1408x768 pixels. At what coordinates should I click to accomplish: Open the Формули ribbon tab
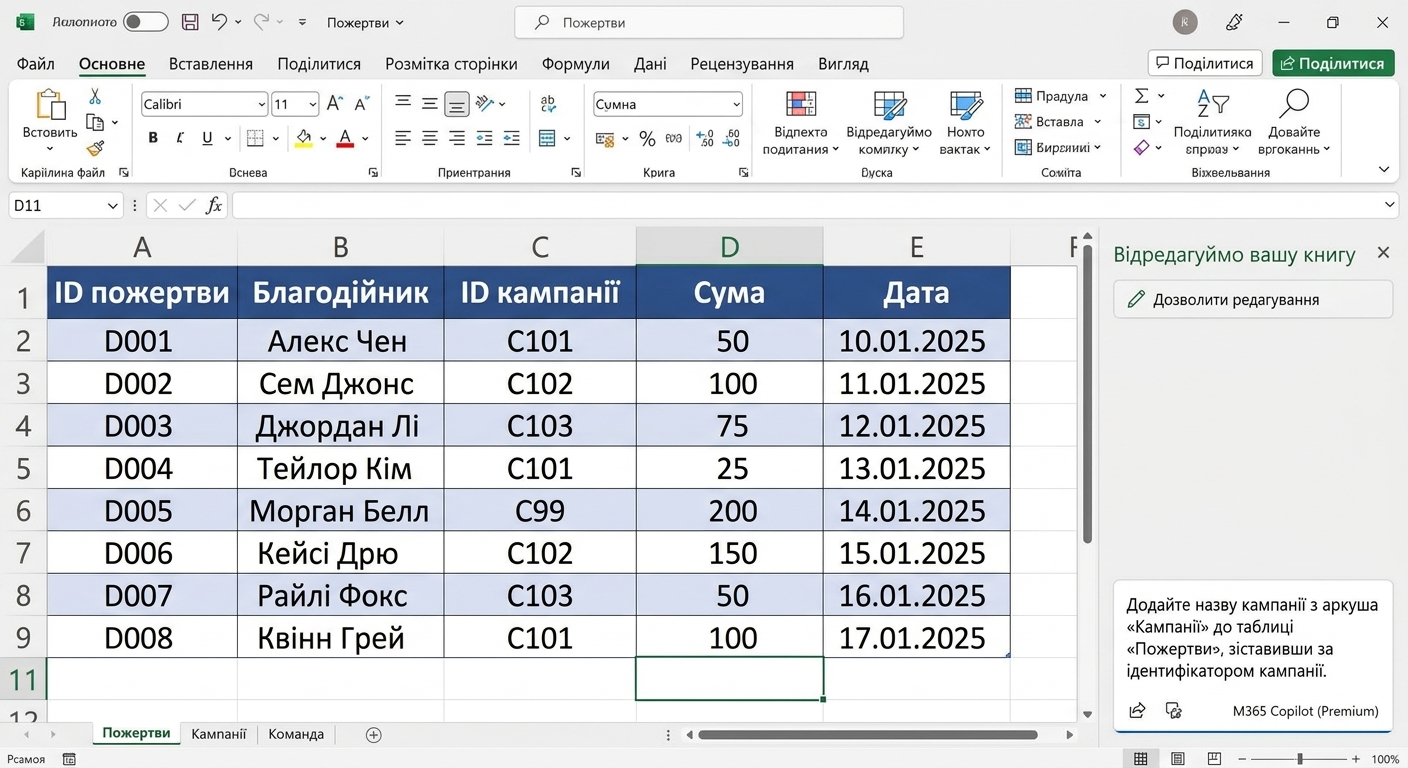click(576, 64)
